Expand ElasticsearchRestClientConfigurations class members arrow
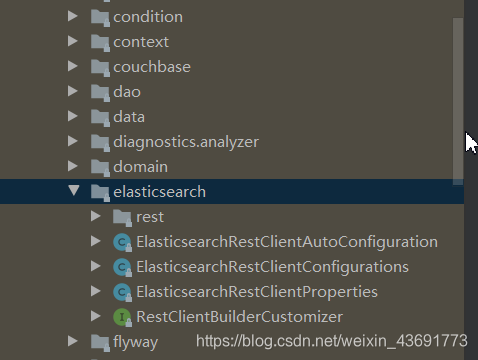The image size is (478, 360). pyautogui.click(x=96, y=266)
